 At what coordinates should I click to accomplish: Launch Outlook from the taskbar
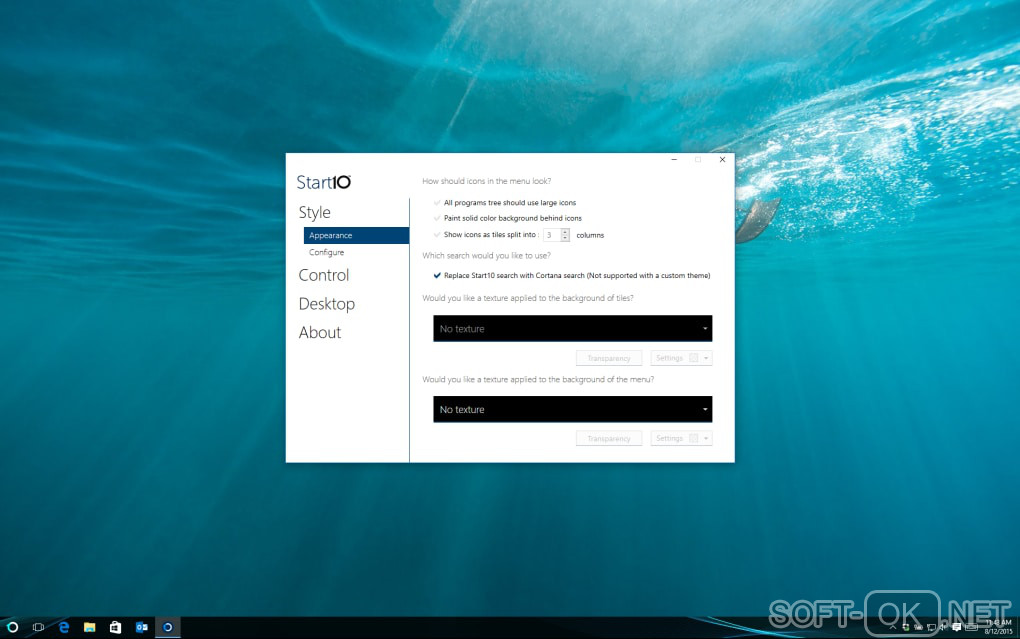click(141, 627)
